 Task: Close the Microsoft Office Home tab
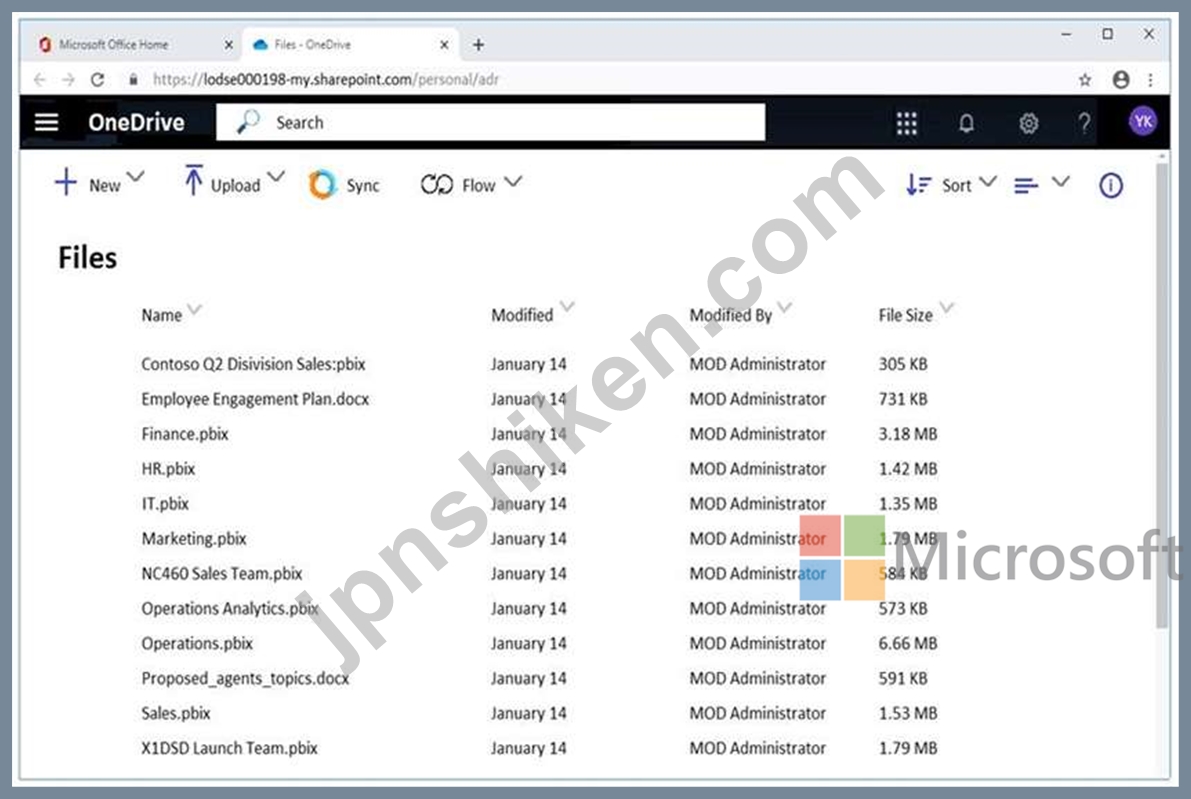pyautogui.click(x=229, y=46)
